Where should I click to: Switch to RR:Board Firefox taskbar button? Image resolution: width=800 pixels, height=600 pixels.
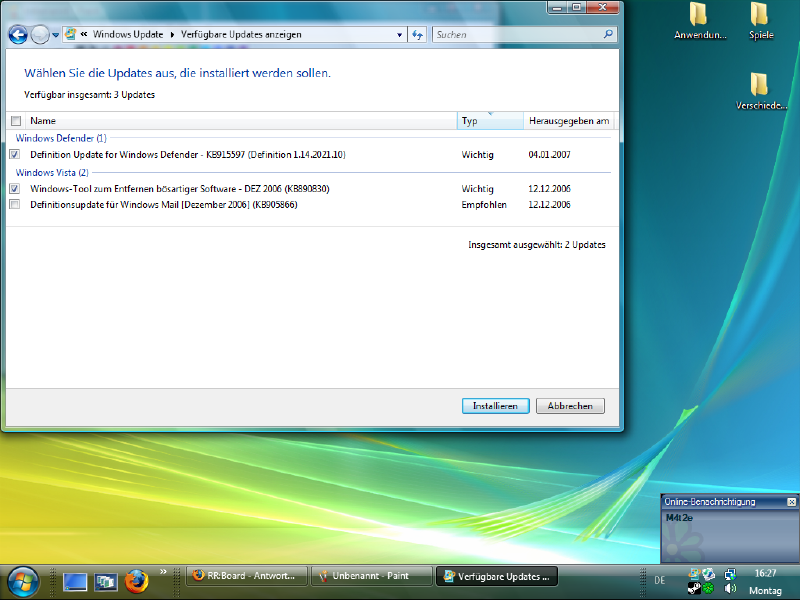click(x=247, y=576)
